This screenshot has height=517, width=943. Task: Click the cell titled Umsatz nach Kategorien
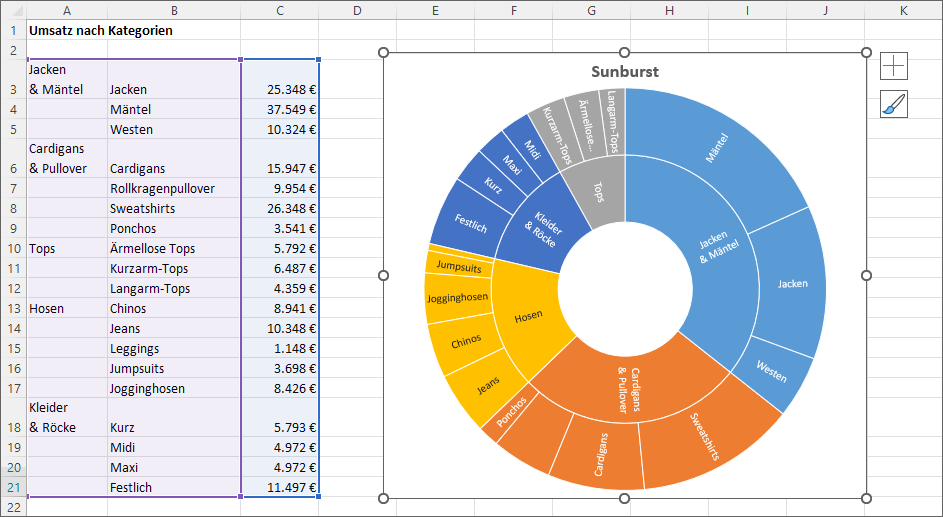click(x=100, y=31)
